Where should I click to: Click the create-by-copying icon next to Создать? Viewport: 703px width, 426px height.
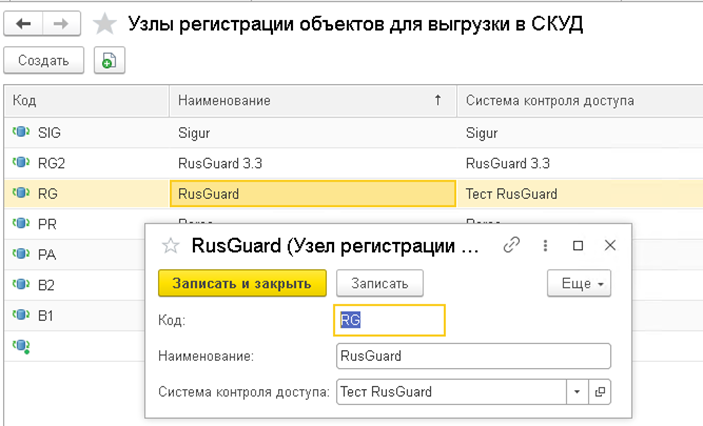[x=108, y=61]
